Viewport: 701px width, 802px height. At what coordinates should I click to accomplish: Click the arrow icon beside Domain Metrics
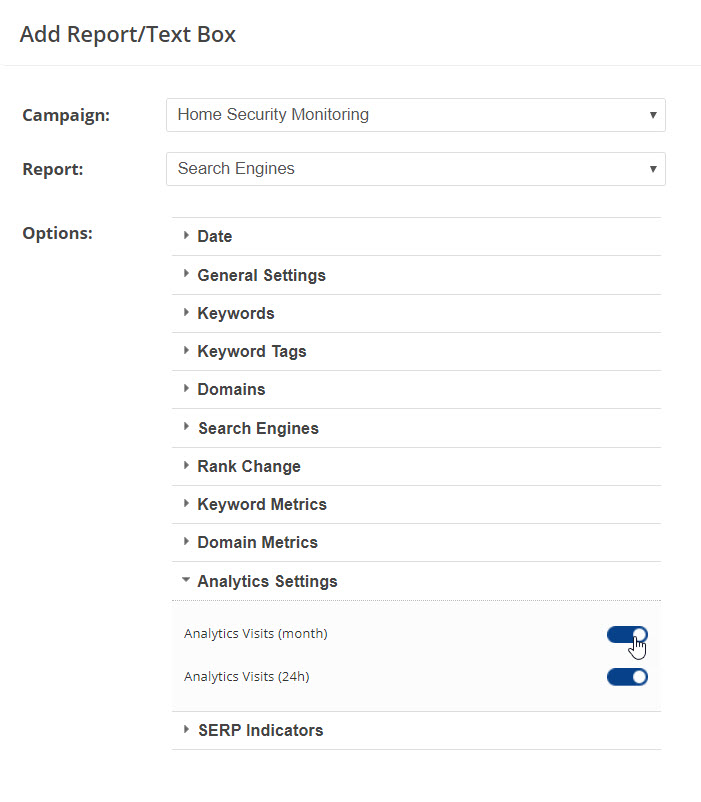pyautogui.click(x=186, y=541)
